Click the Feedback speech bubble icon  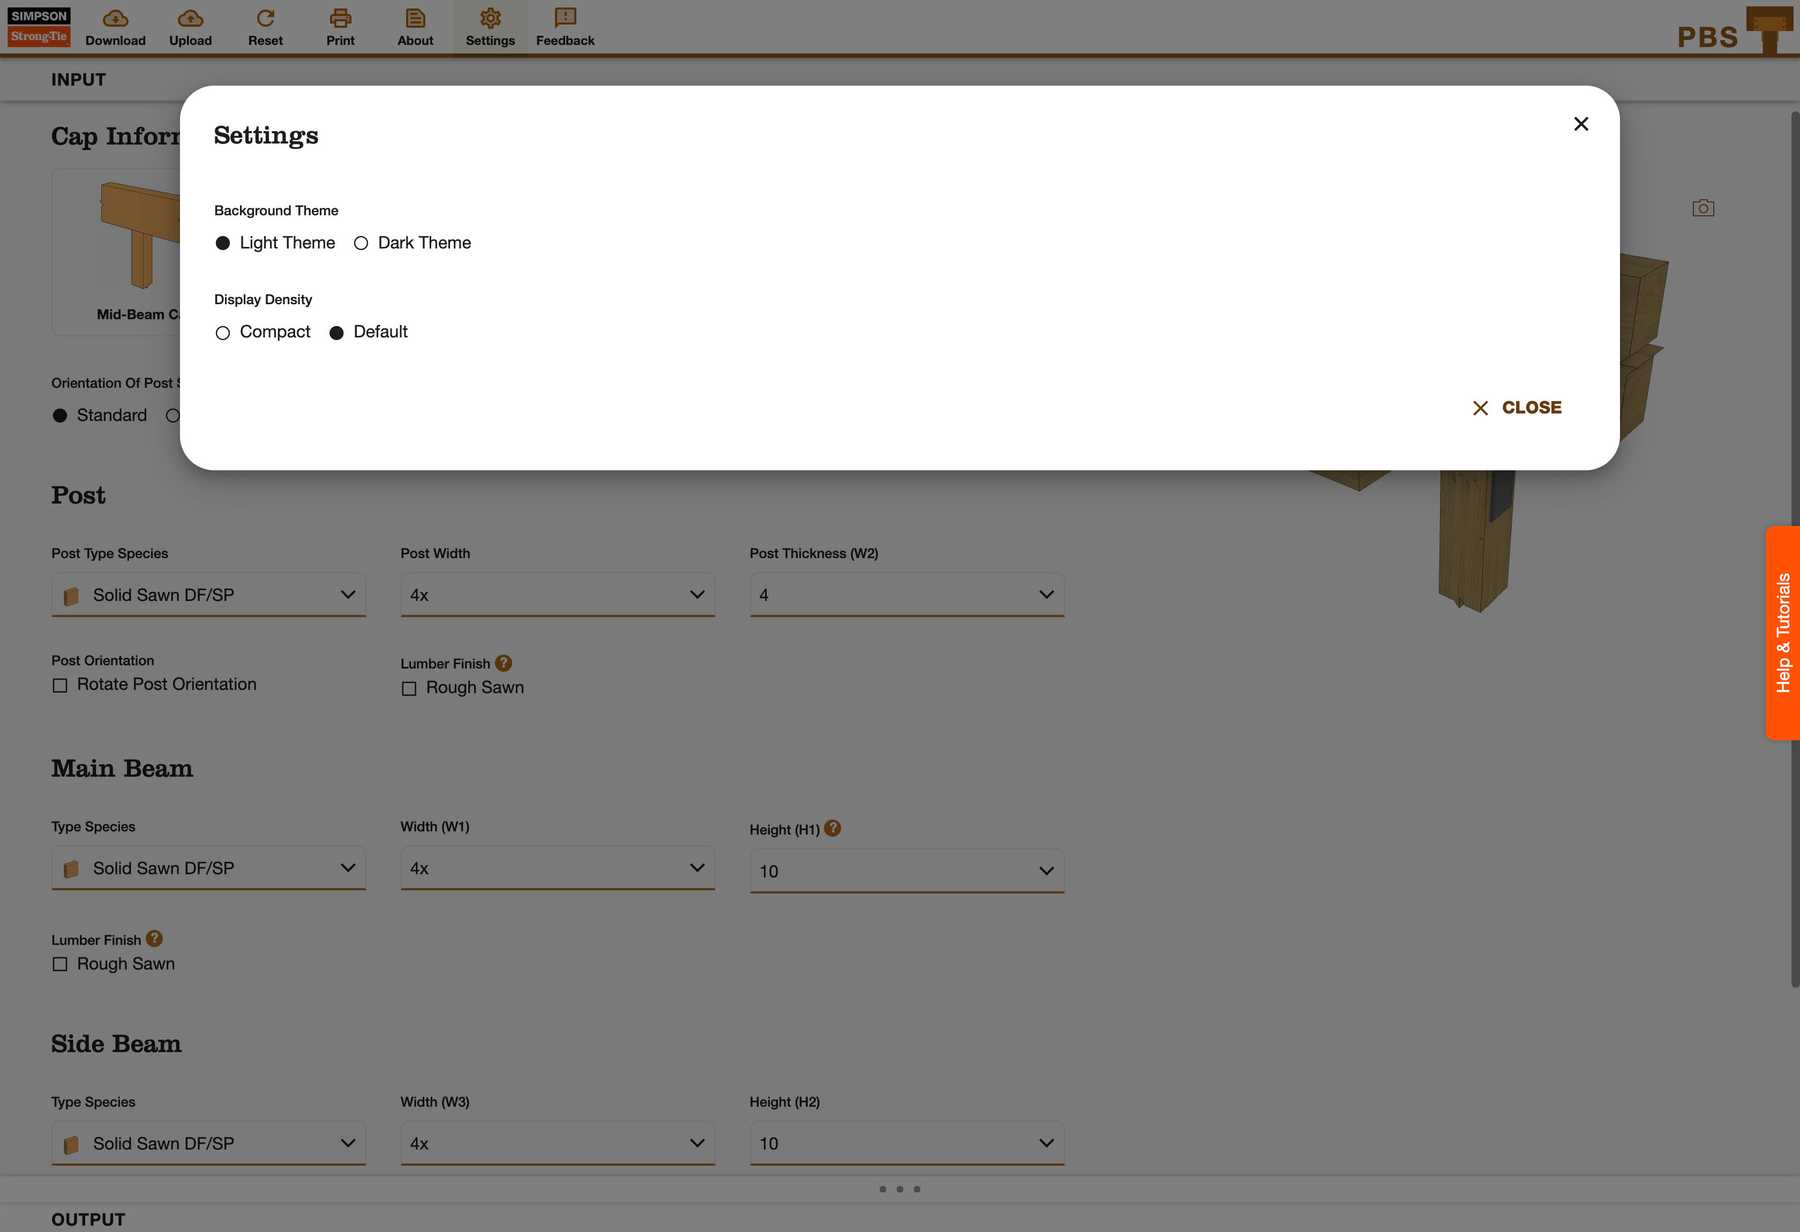(x=565, y=19)
